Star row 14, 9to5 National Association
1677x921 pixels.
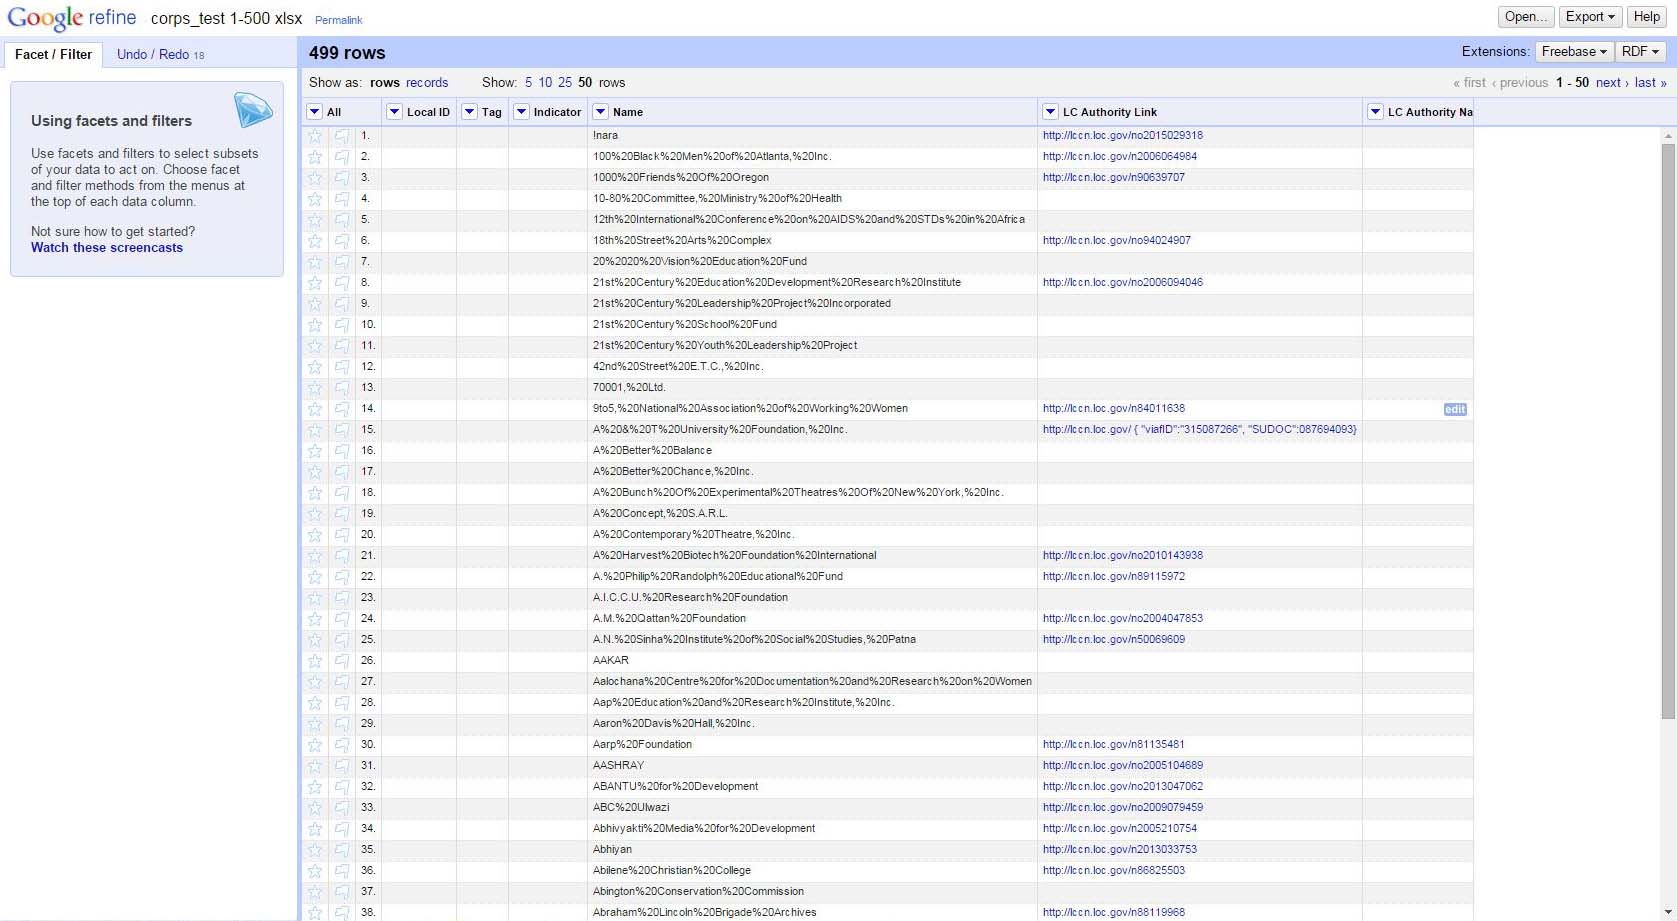[x=315, y=408]
